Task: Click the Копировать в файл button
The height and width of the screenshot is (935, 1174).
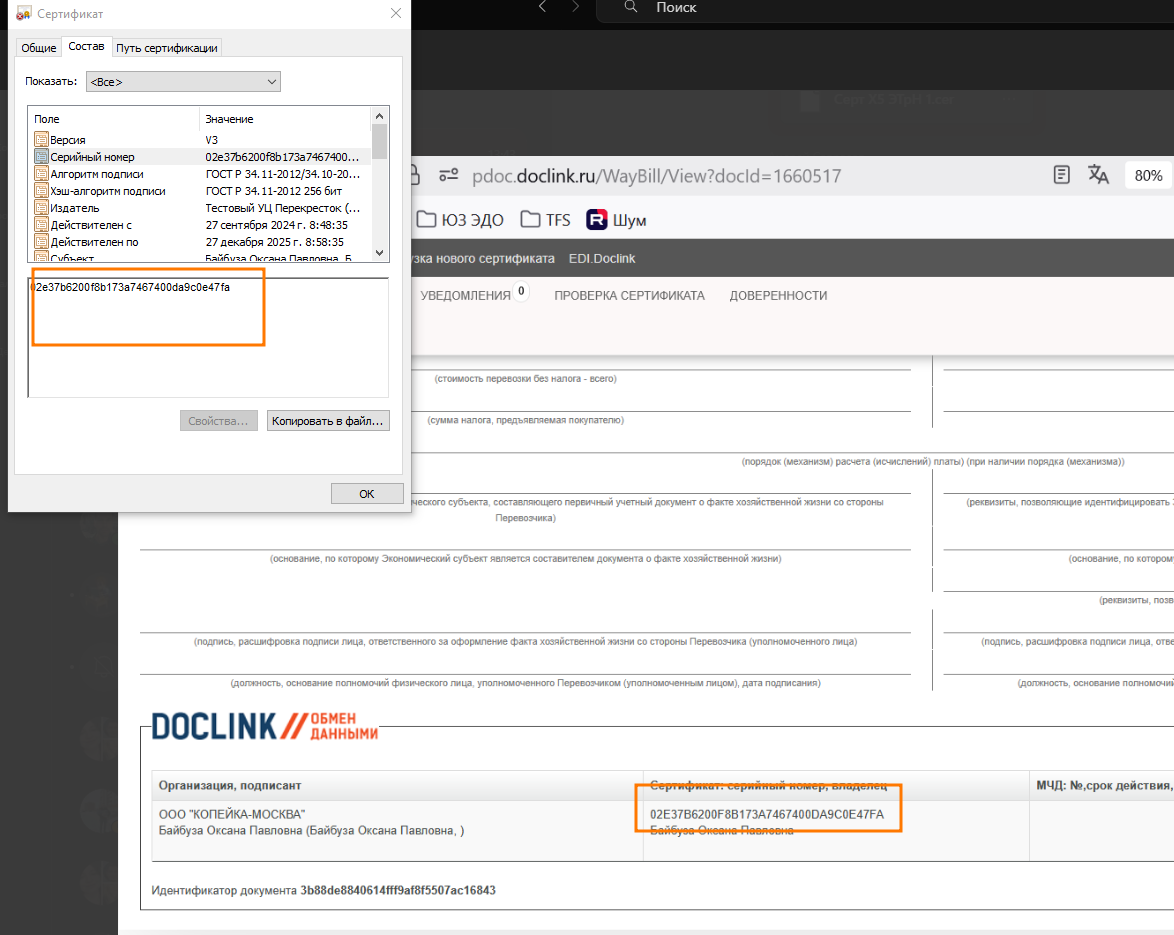Action: point(327,421)
